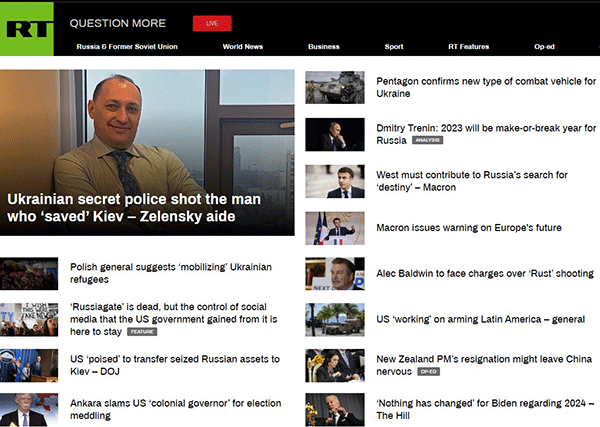The height and width of the screenshot is (427, 600).
Task: Open headline about Ukrainian secret police shooting
Action: [x=134, y=208]
